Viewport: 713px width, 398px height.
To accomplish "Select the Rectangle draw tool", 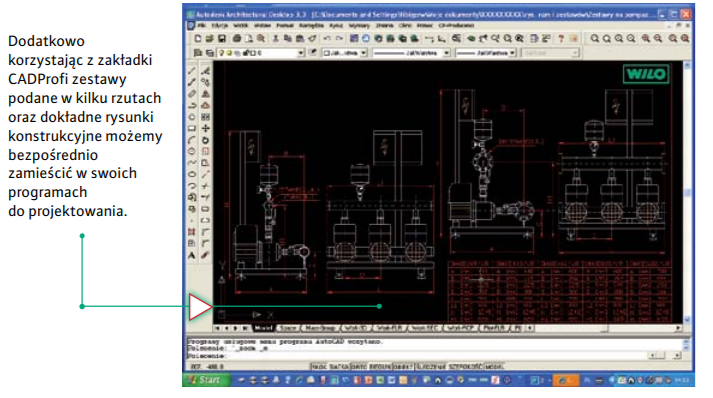I will coord(192,128).
